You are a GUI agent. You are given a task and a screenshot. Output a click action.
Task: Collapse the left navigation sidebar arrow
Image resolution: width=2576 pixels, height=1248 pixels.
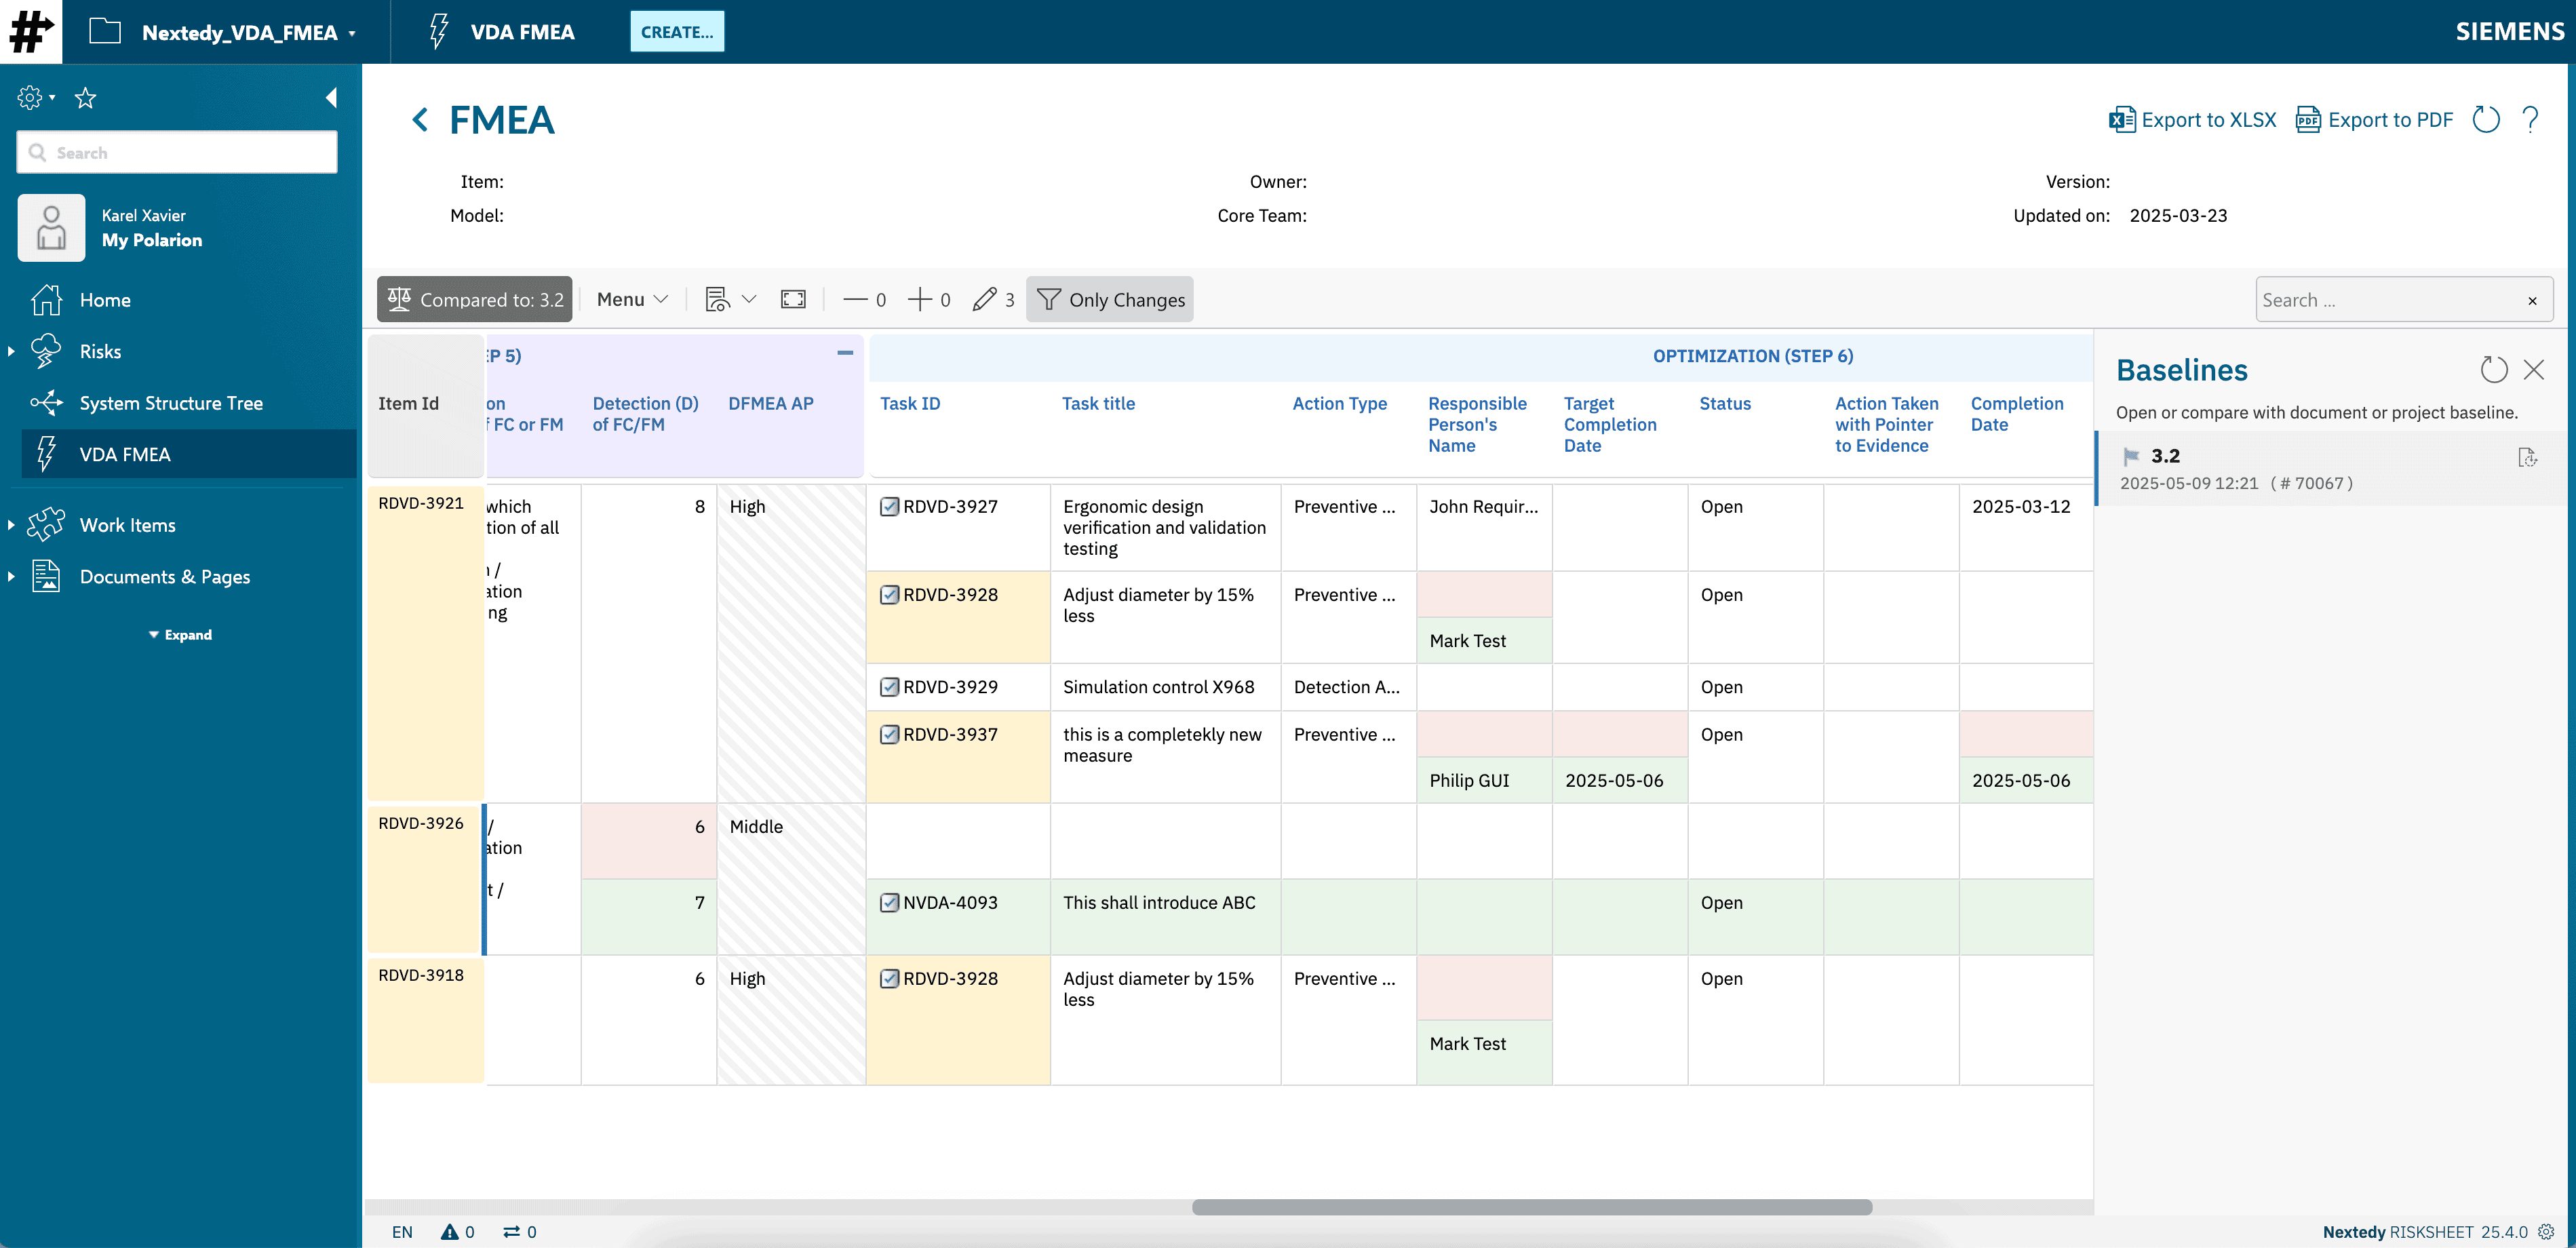tap(331, 98)
